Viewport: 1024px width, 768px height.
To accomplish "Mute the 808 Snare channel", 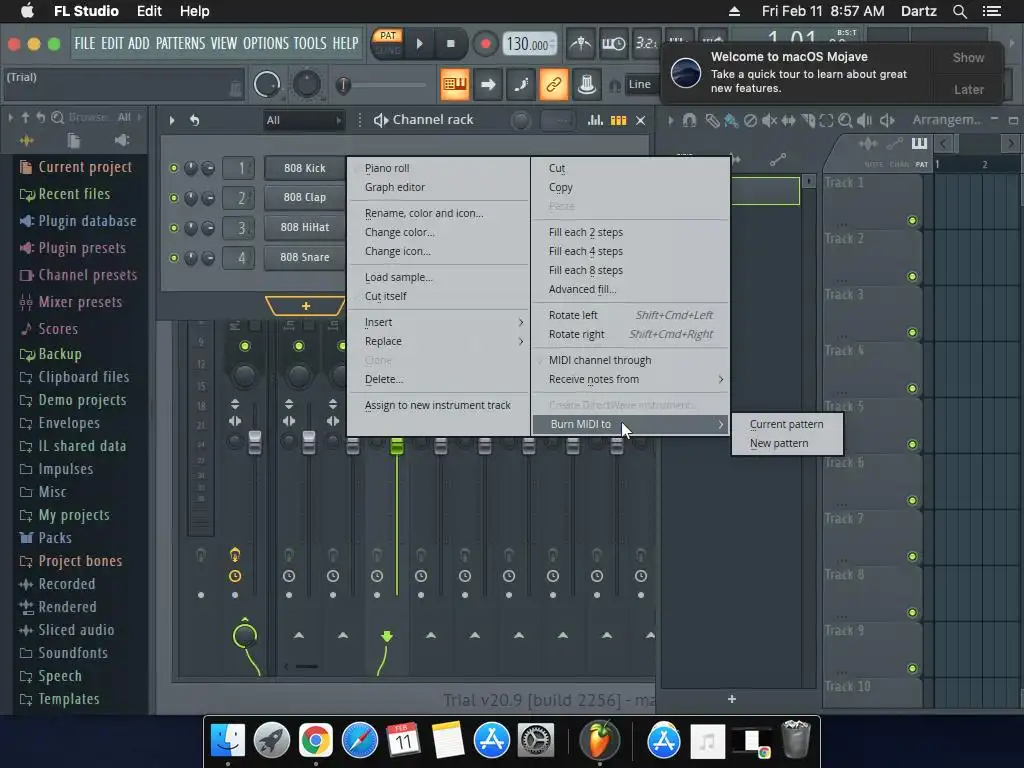I will click(x=174, y=258).
